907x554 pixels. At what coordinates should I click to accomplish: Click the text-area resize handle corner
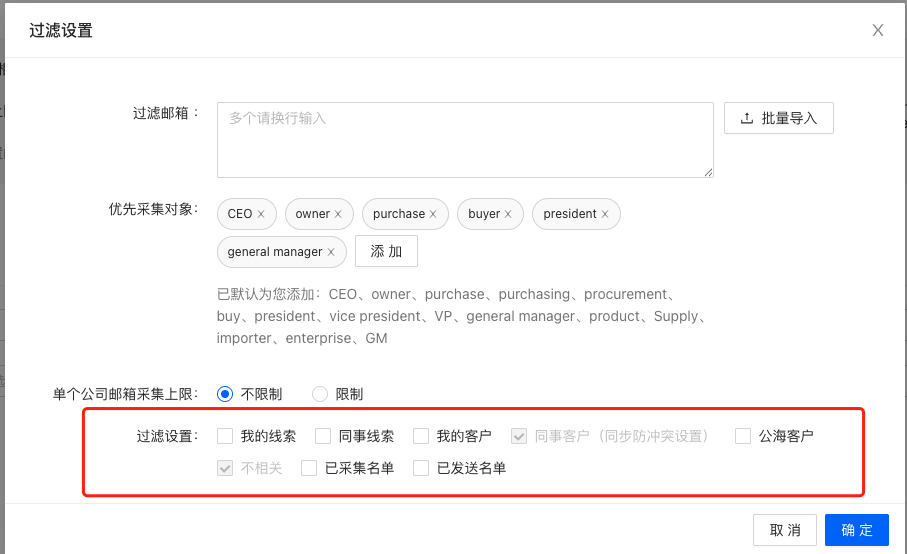tap(708, 172)
